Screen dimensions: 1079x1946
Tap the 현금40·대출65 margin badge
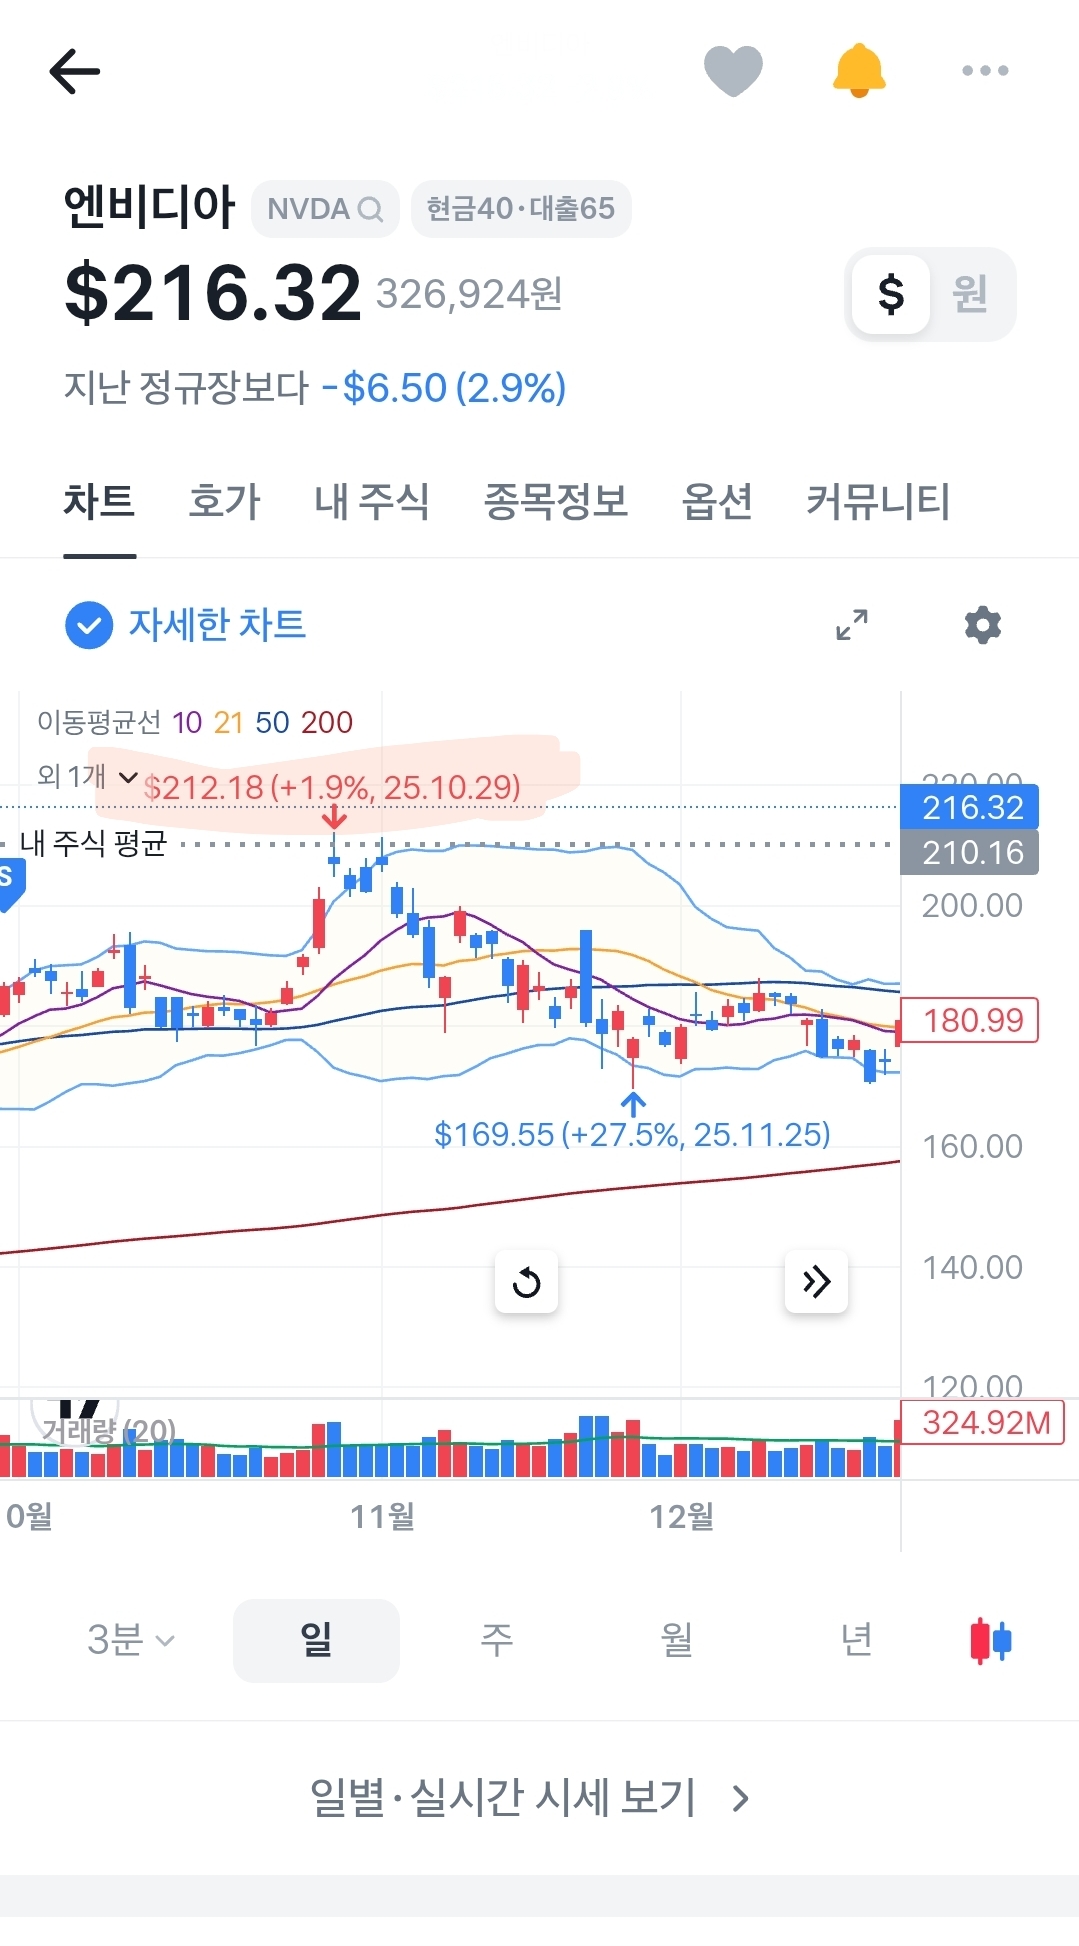521,209
